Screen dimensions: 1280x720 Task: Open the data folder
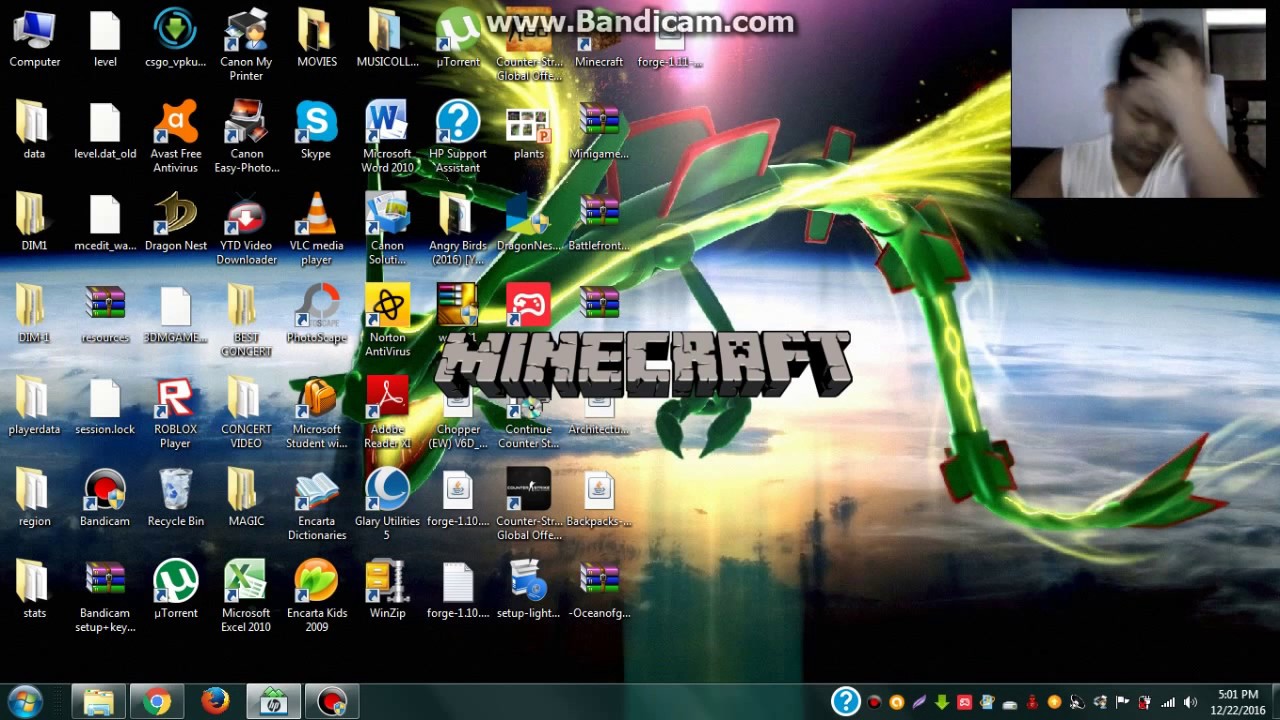click(34, 130)
